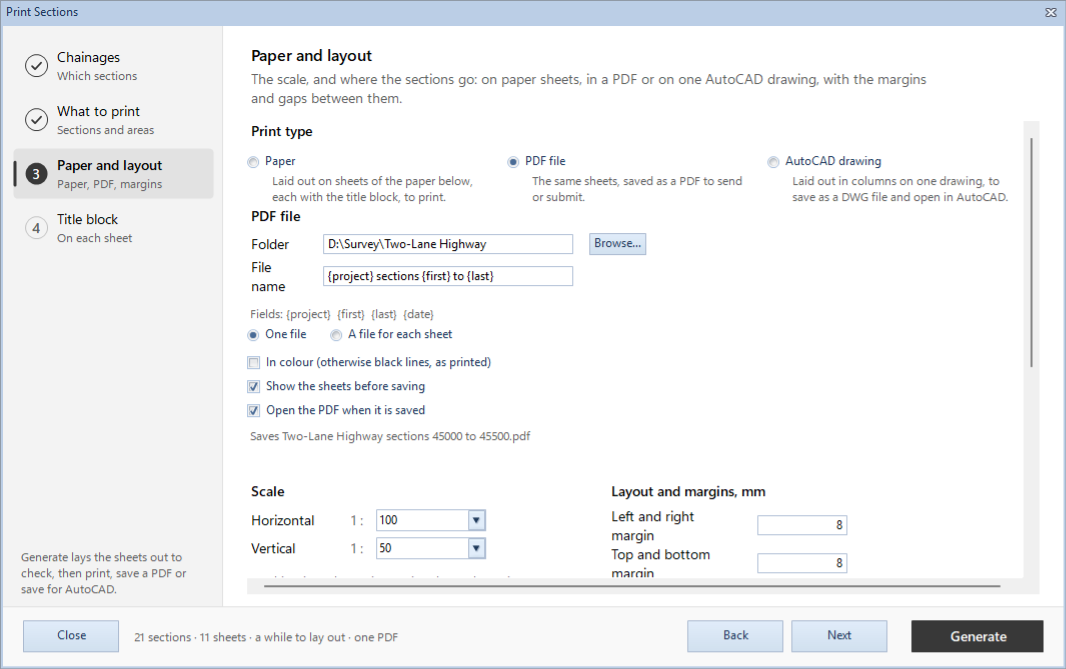Click the Folder path field
This screenshot has width=1066, height=669.
click(448, 244)
